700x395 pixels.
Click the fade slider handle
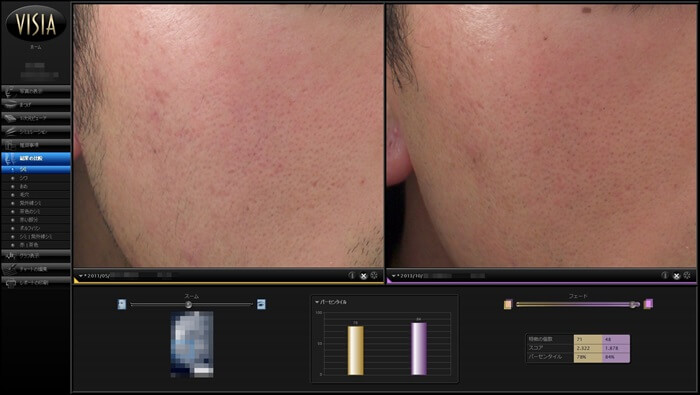(x=633, y=304)
